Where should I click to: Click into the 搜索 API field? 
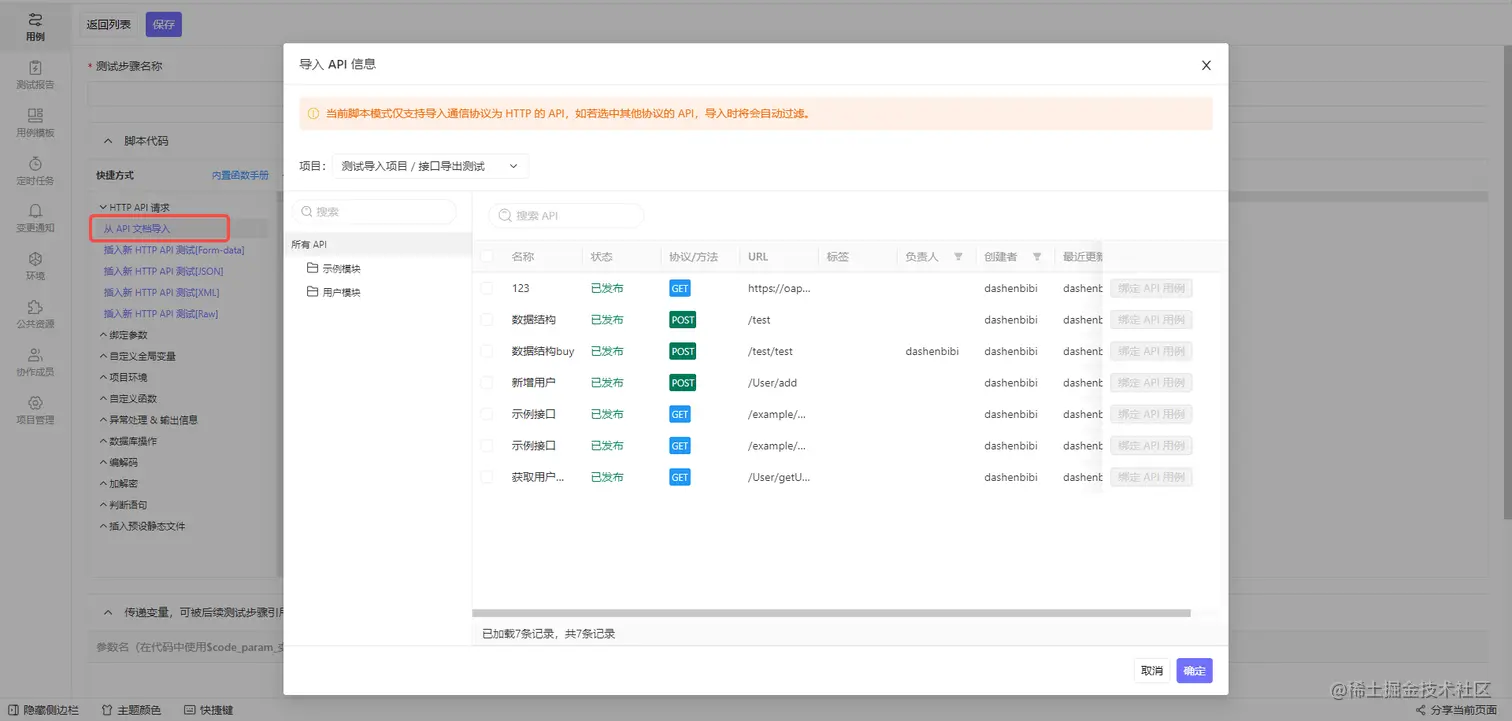566,215
